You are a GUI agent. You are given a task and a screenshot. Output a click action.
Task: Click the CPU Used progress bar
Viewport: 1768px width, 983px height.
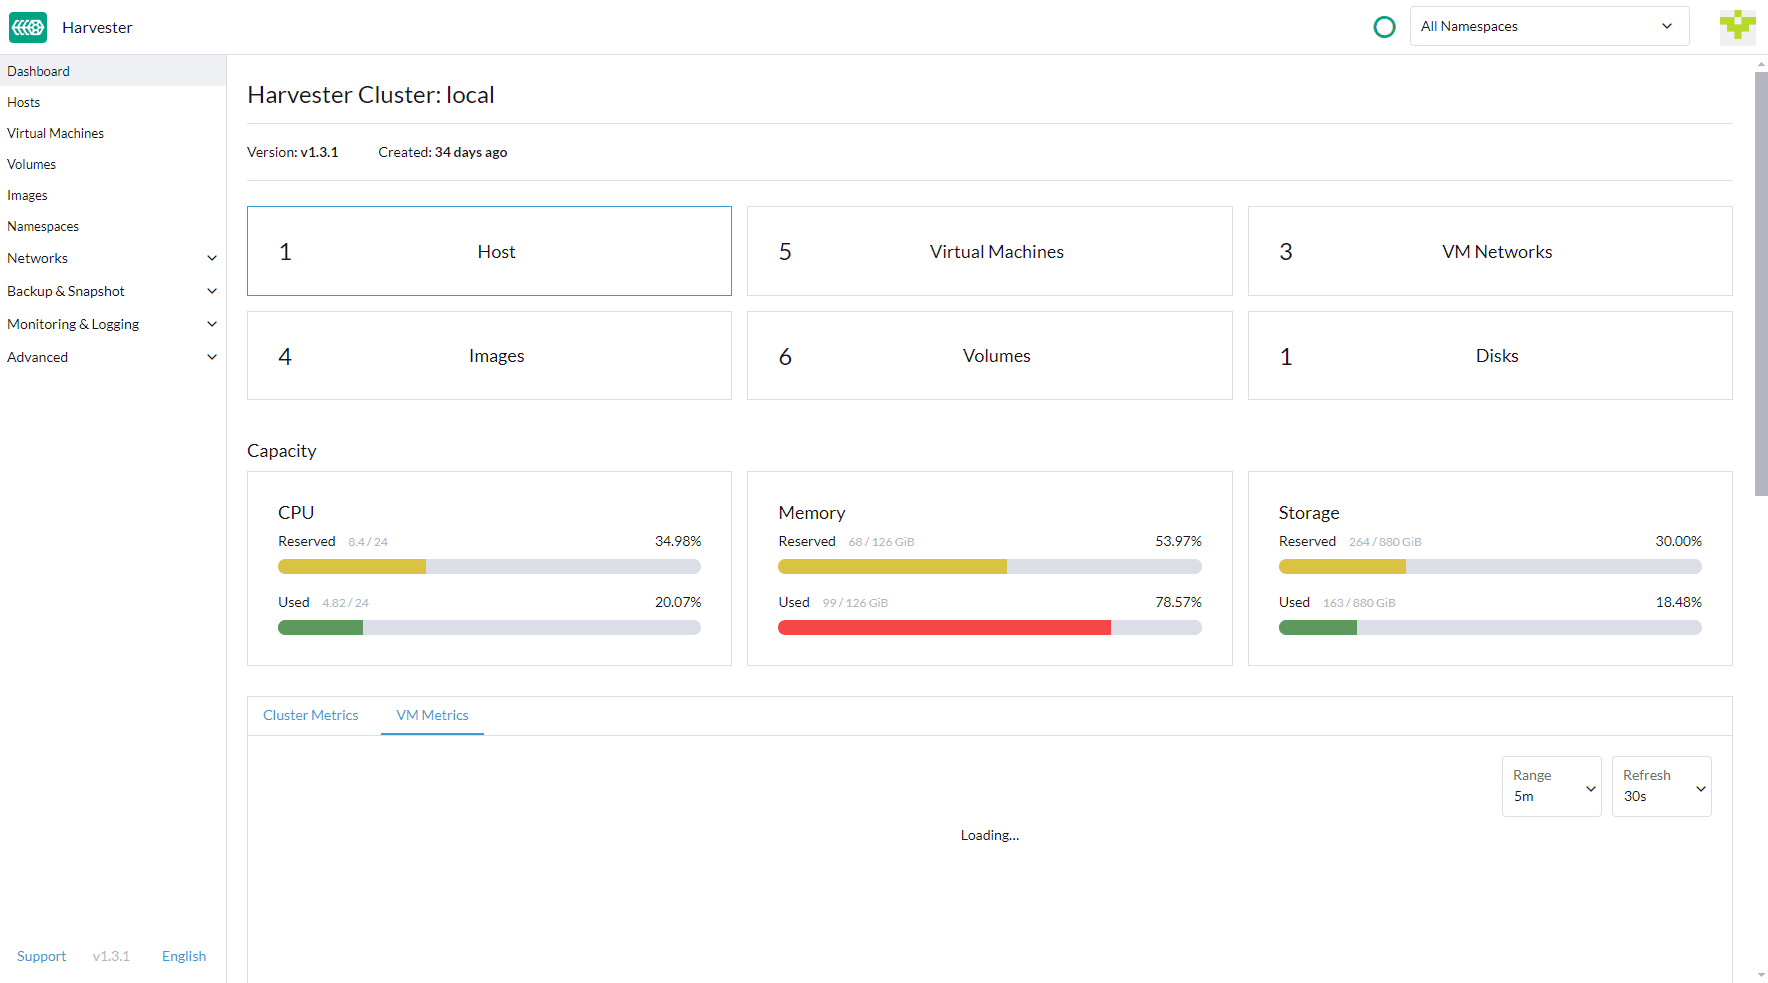point(489,628)
